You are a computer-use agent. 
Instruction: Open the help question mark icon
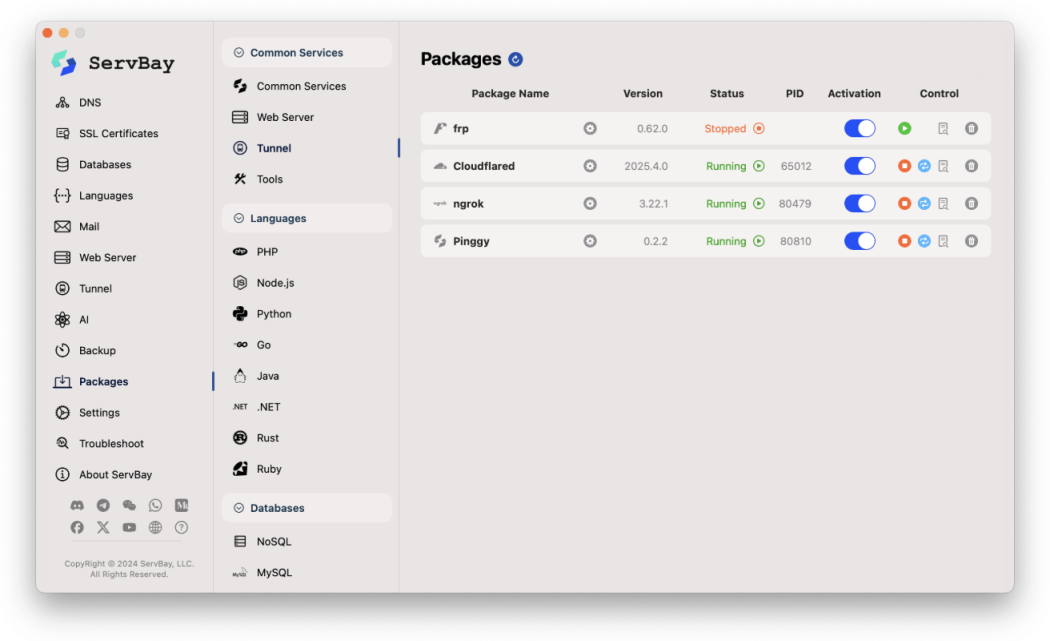[181, 527]
